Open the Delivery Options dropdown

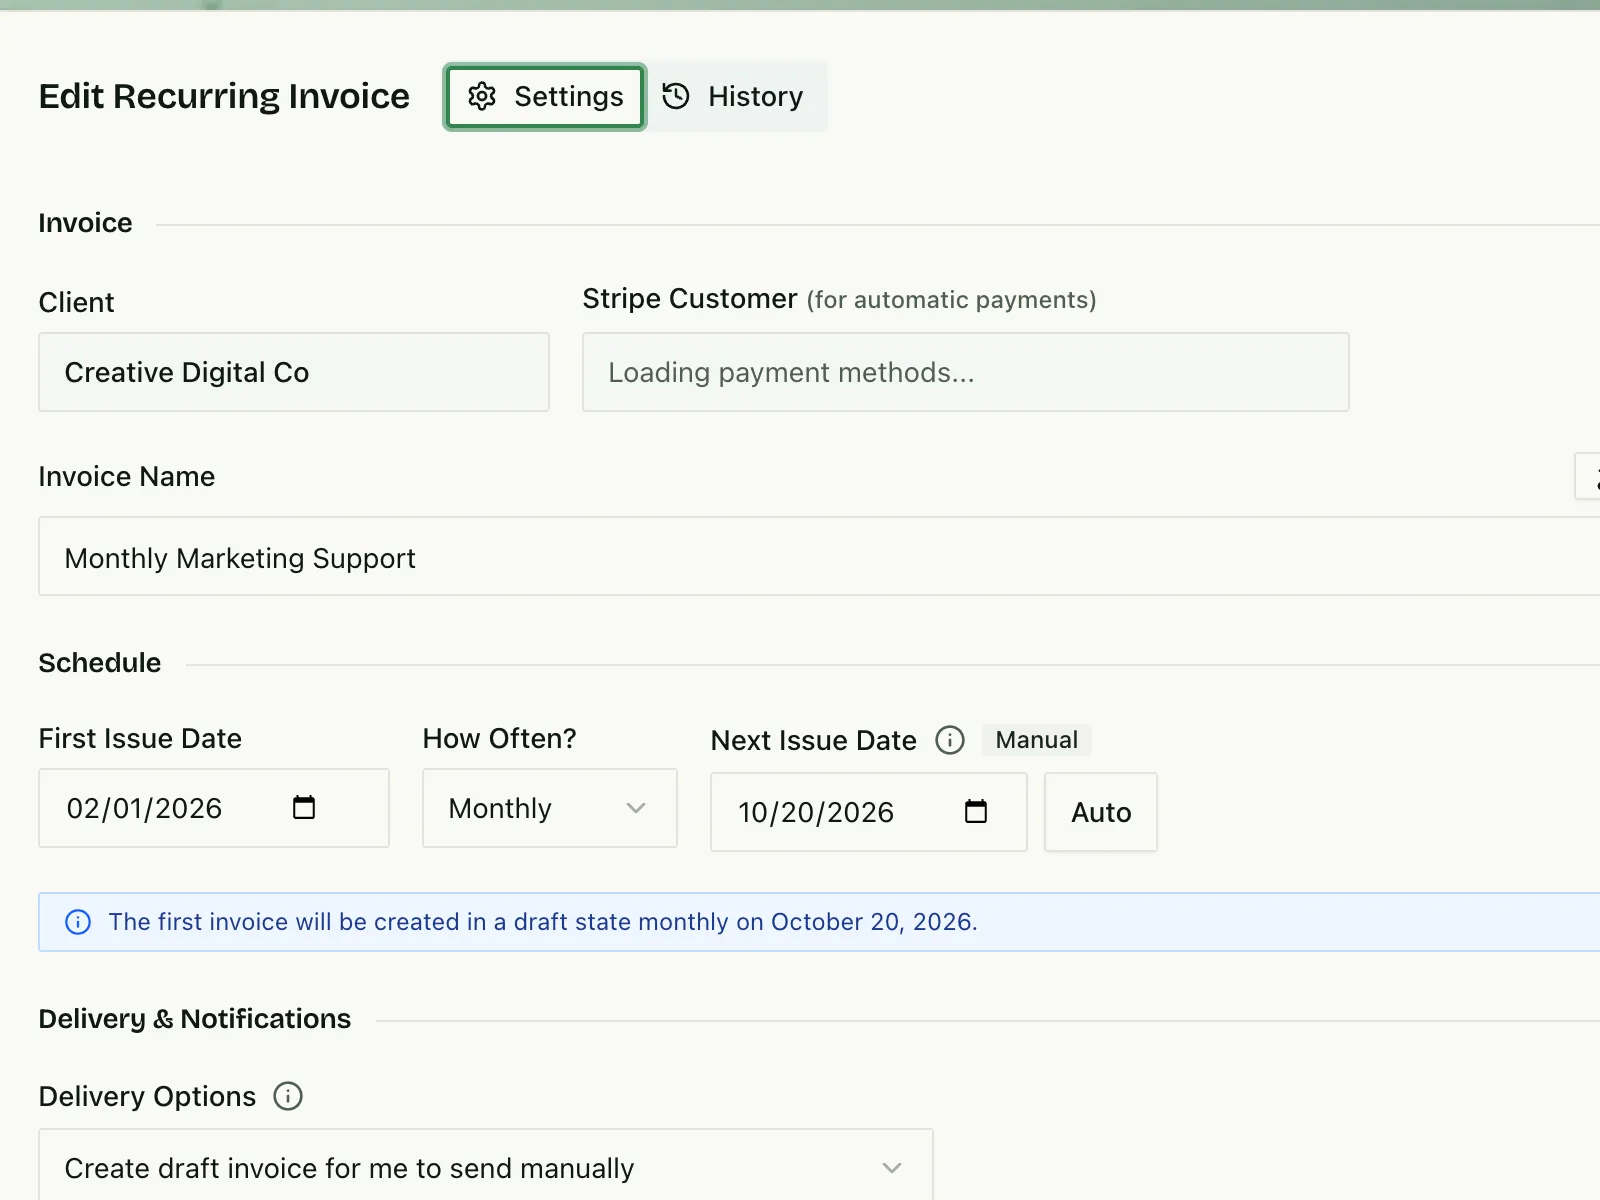click(486, 1166)
